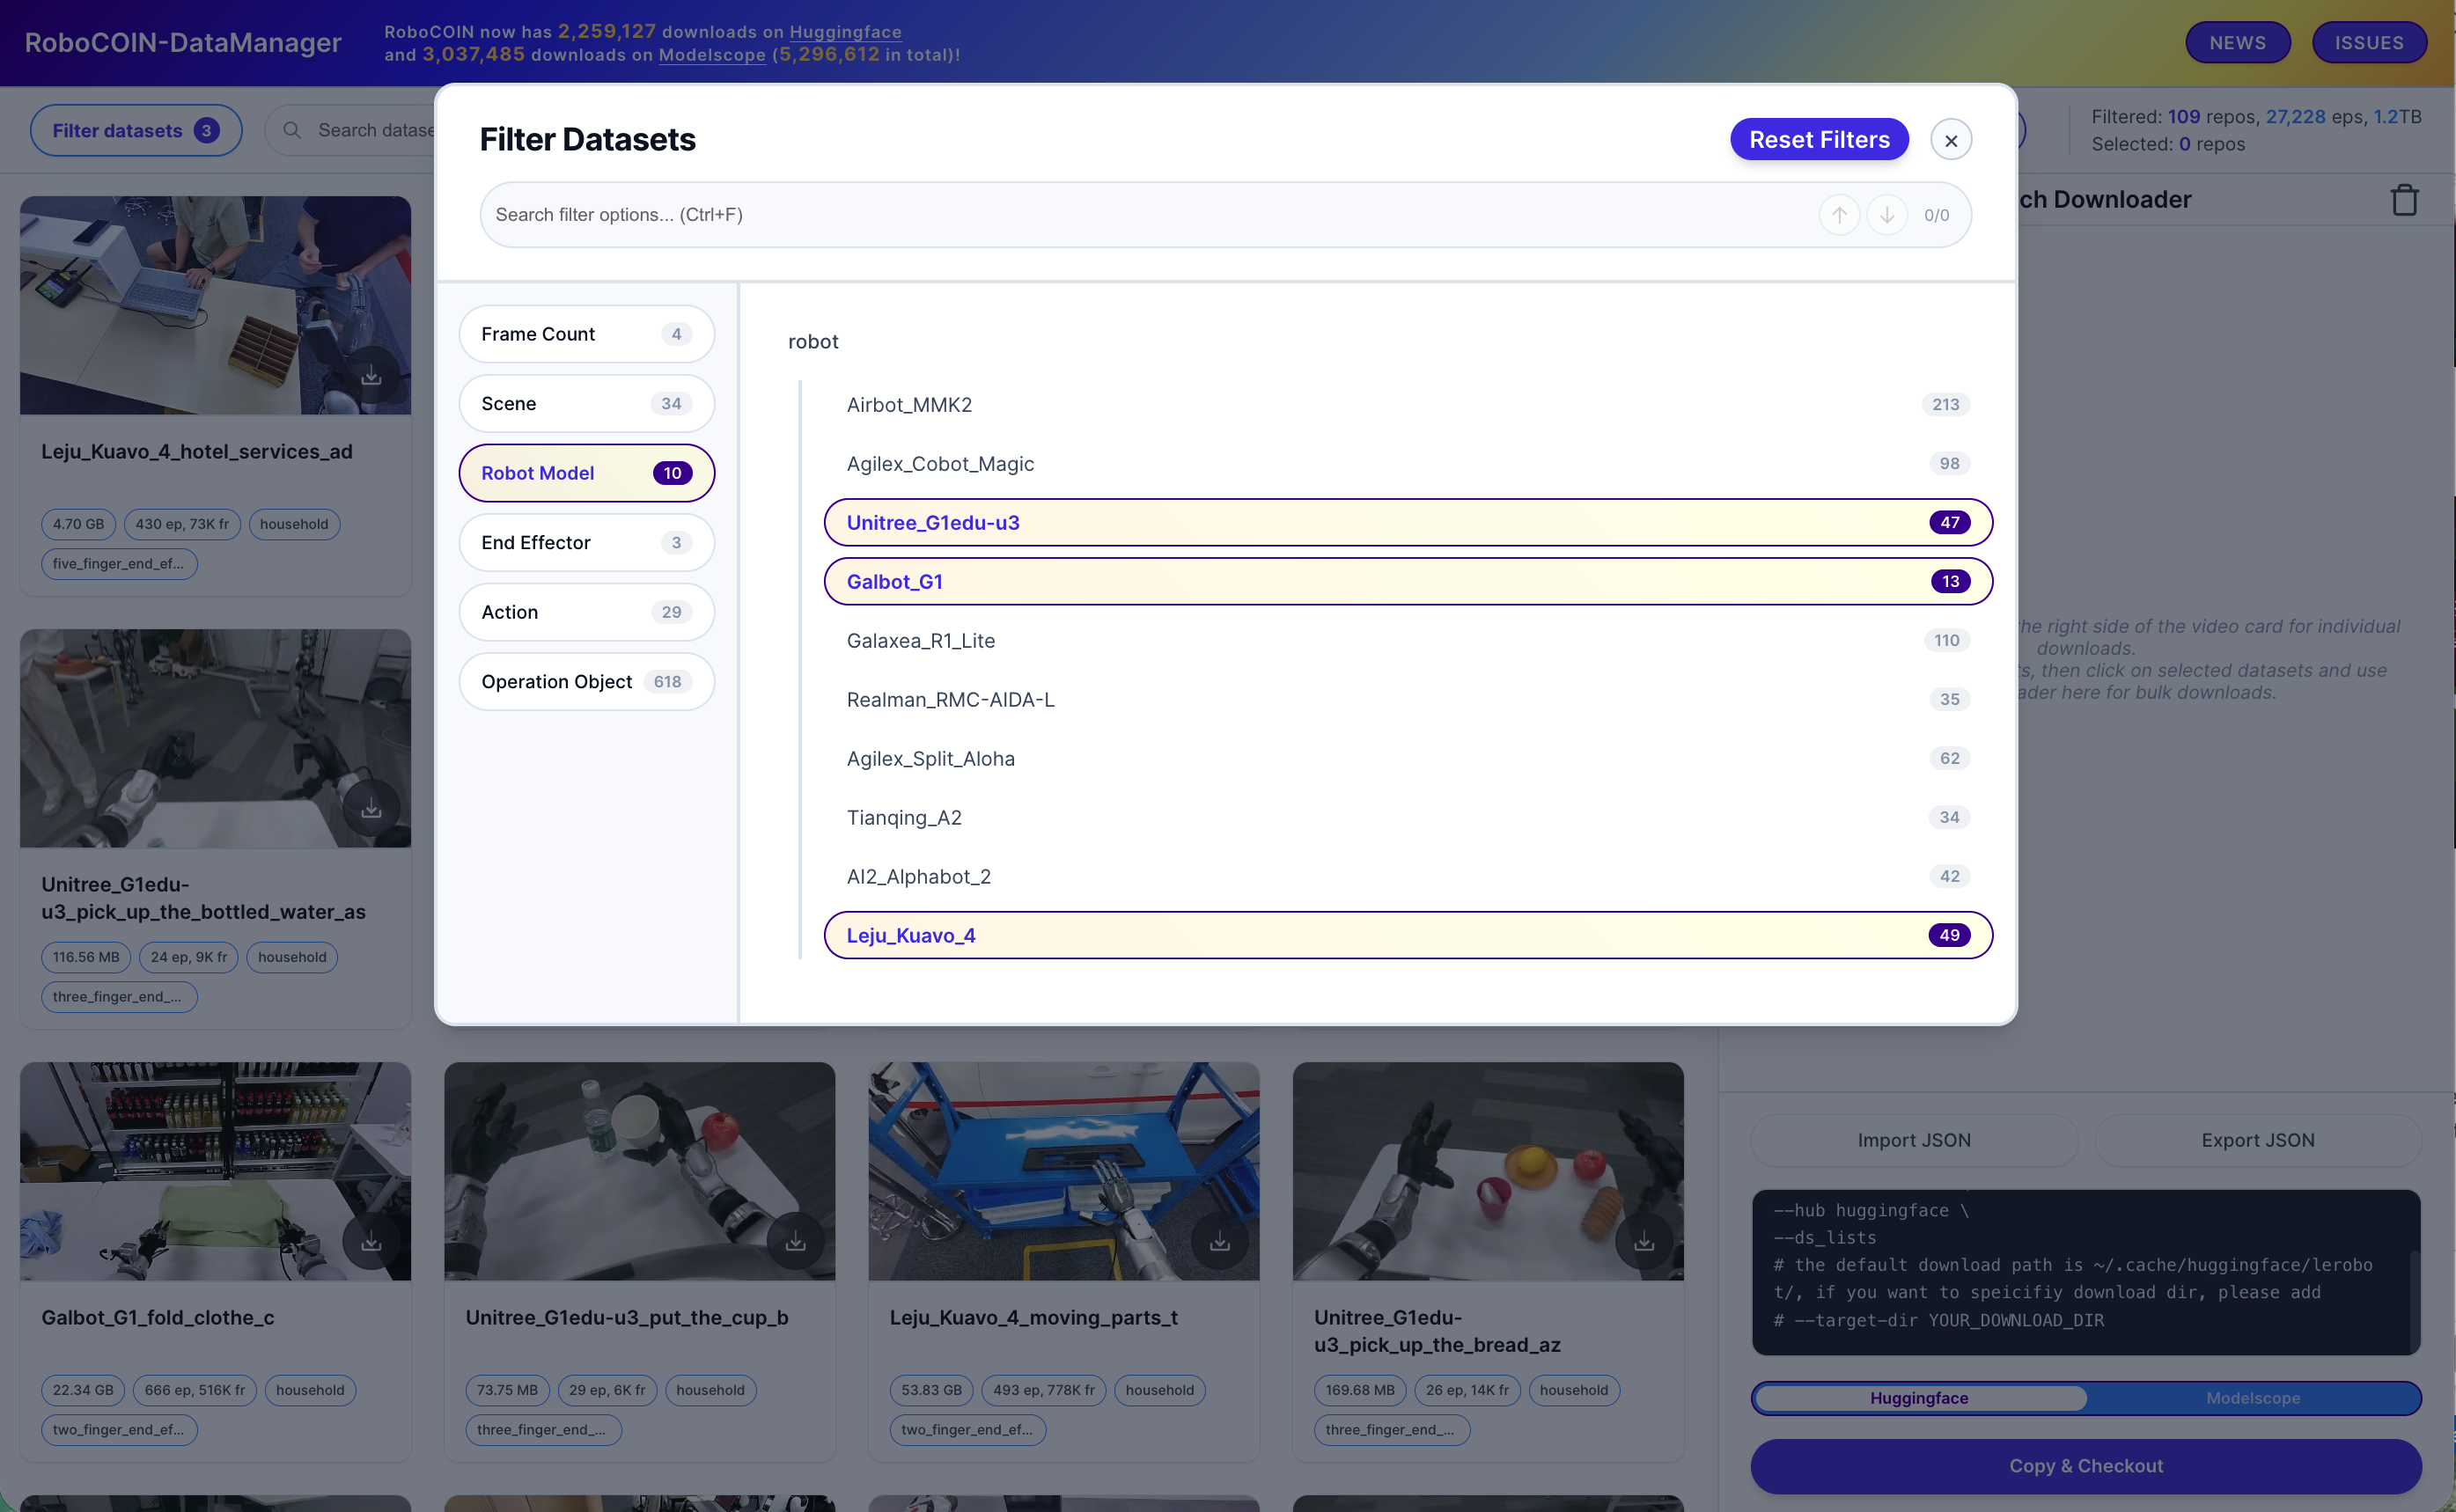Click the next search match down-arrow icon
2456x1512 pixels.
(x=1886, y=215)
